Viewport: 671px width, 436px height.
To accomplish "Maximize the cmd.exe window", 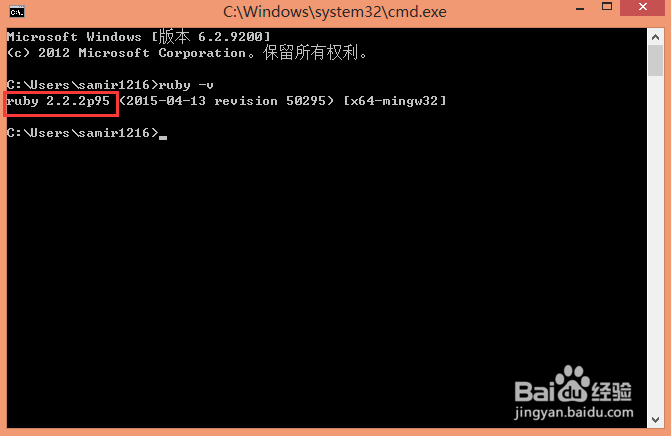I will 606,7.
